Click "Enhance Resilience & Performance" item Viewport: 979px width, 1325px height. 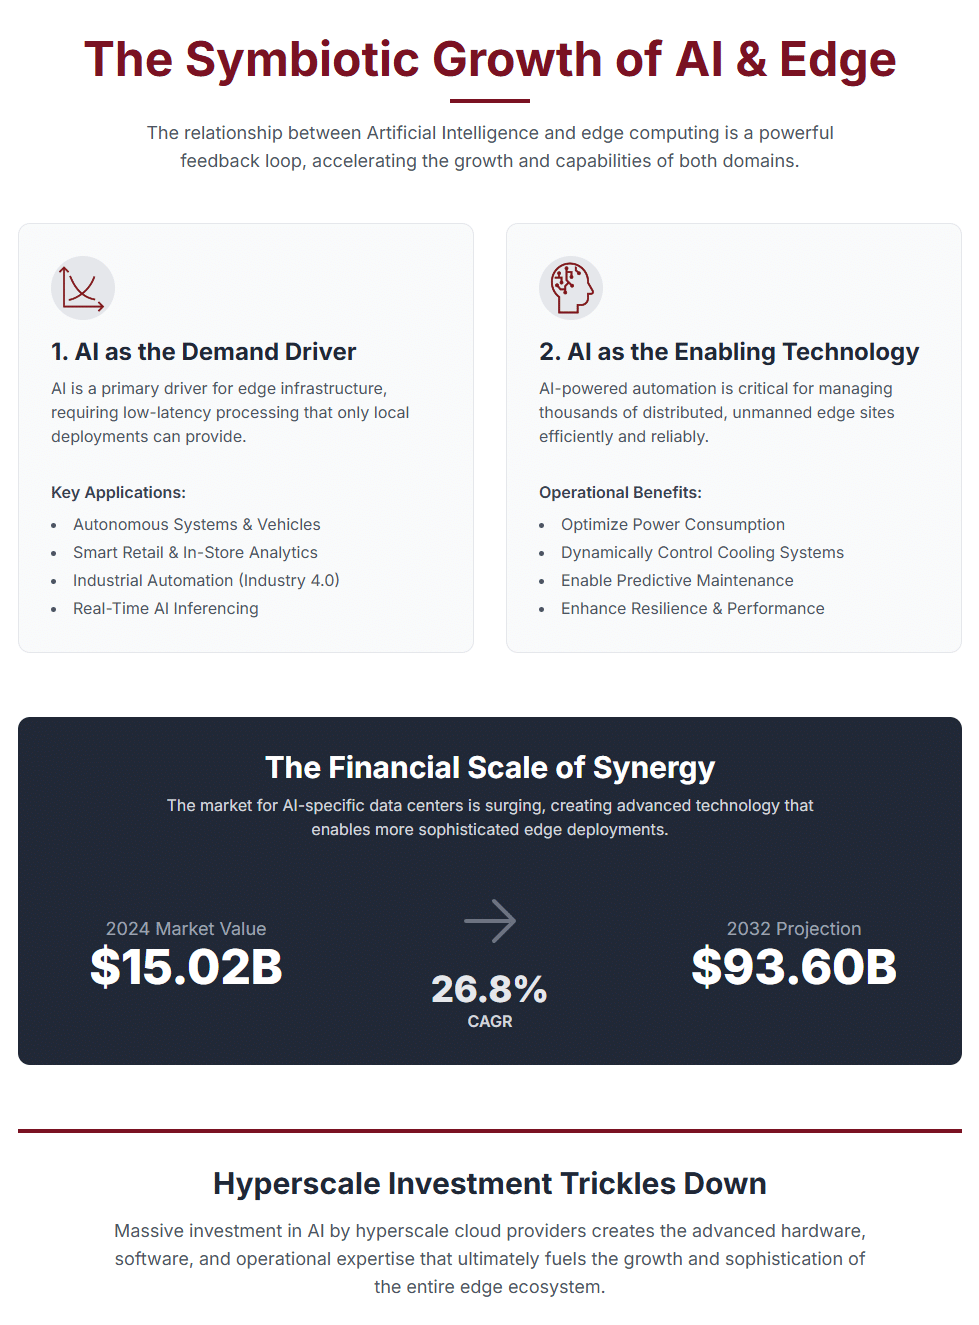pyautogui.click(x=692, y=608)
